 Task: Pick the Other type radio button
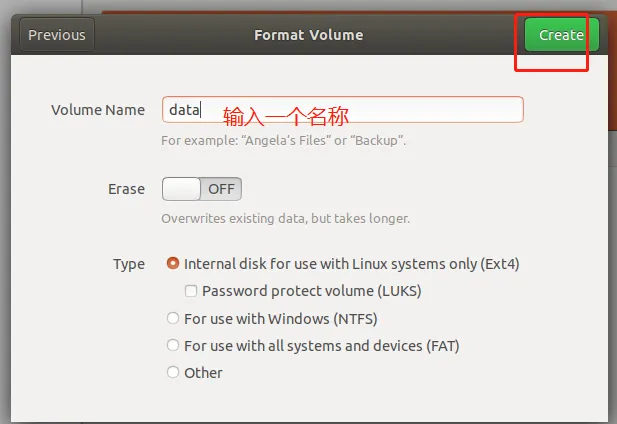[174, 373]
